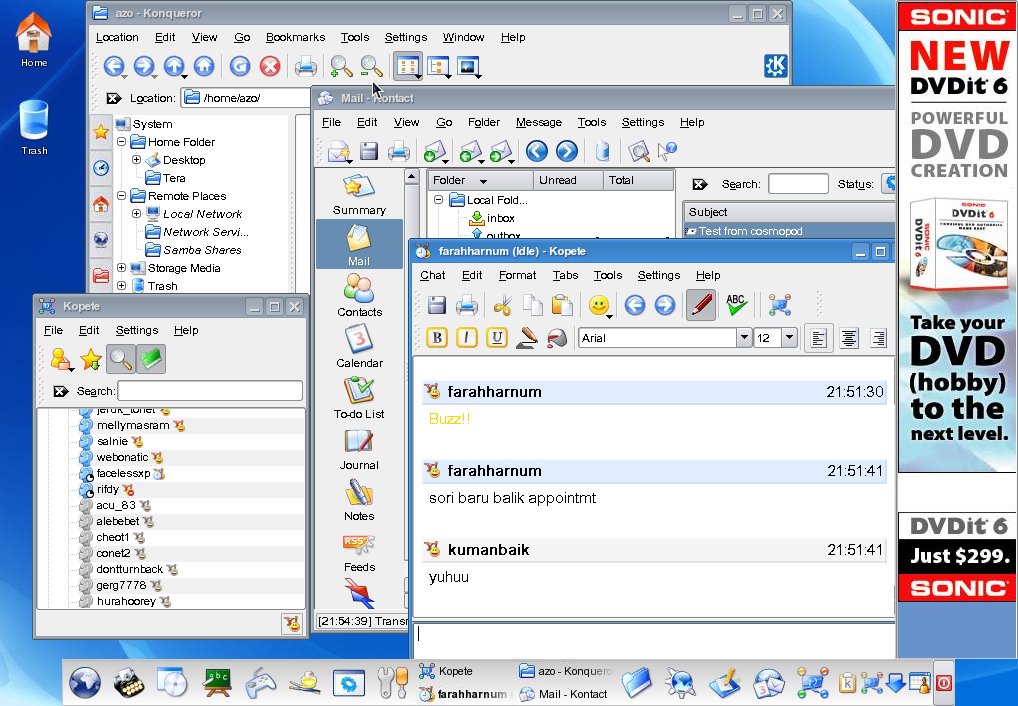Toggle italic text in chat
The width and height of the screenshot is (1018, 706).
(x=467, y=338)
